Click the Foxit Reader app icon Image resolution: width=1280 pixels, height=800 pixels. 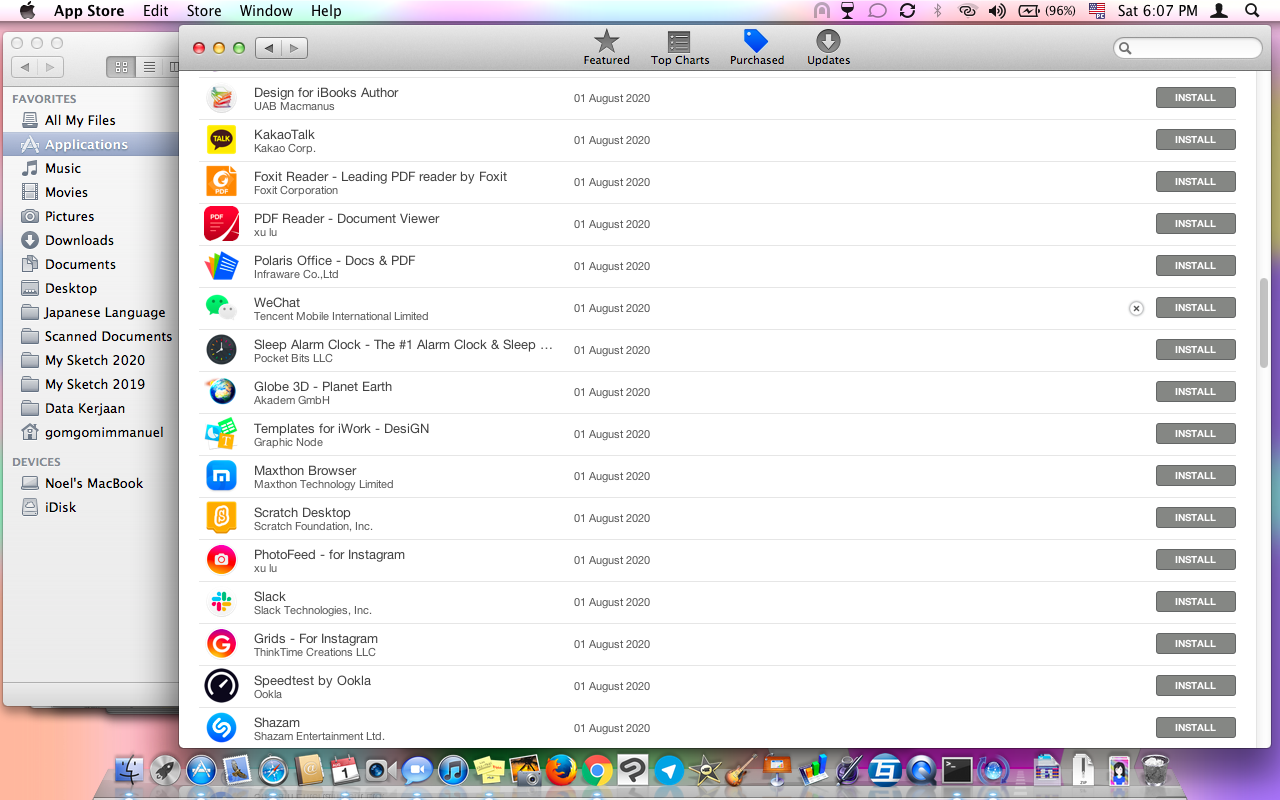(221, 182)
